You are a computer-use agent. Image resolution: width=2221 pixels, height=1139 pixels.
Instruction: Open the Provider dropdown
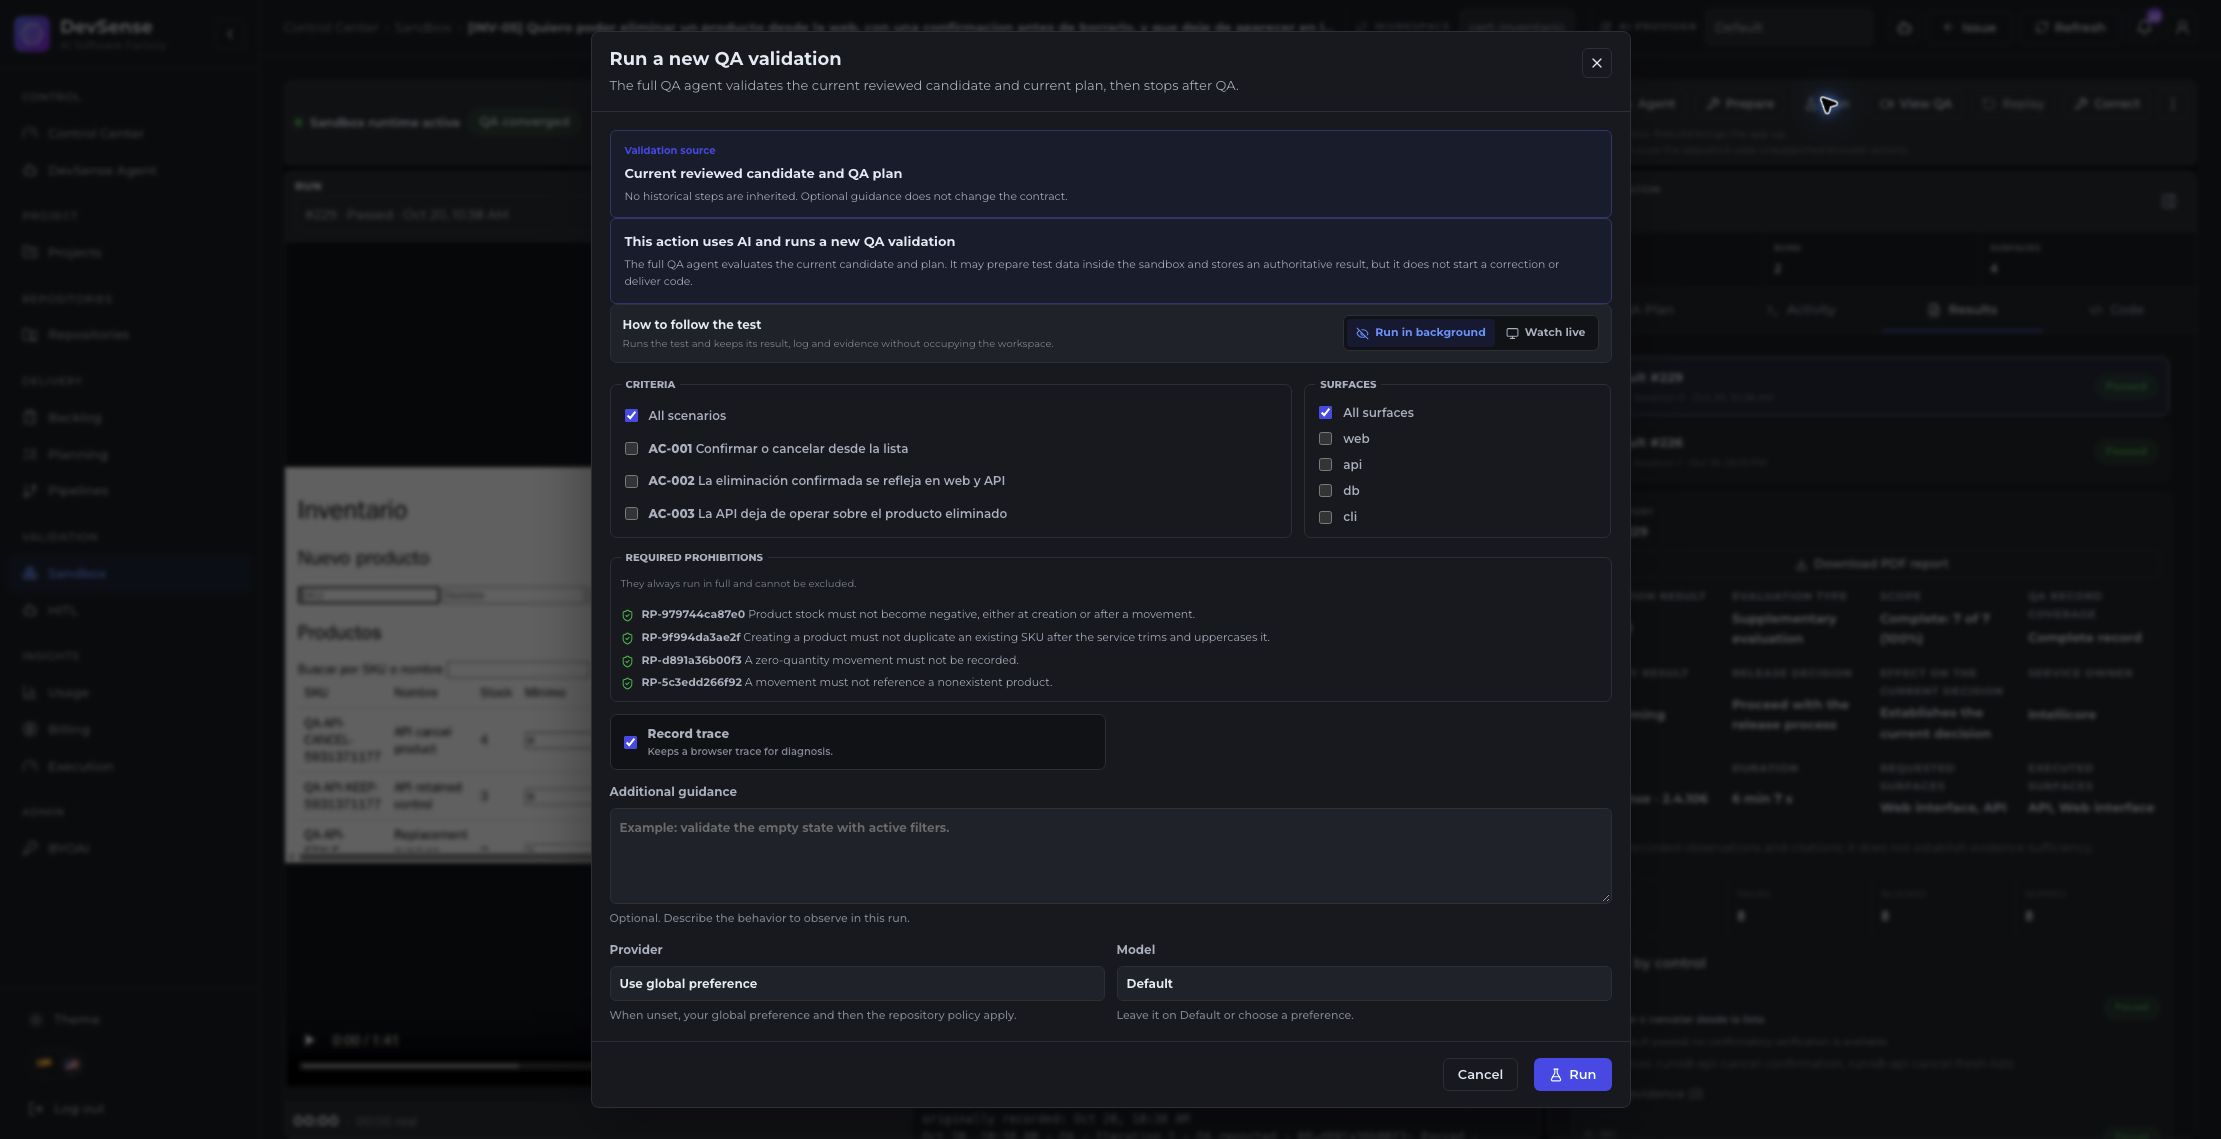coord(857,984)
